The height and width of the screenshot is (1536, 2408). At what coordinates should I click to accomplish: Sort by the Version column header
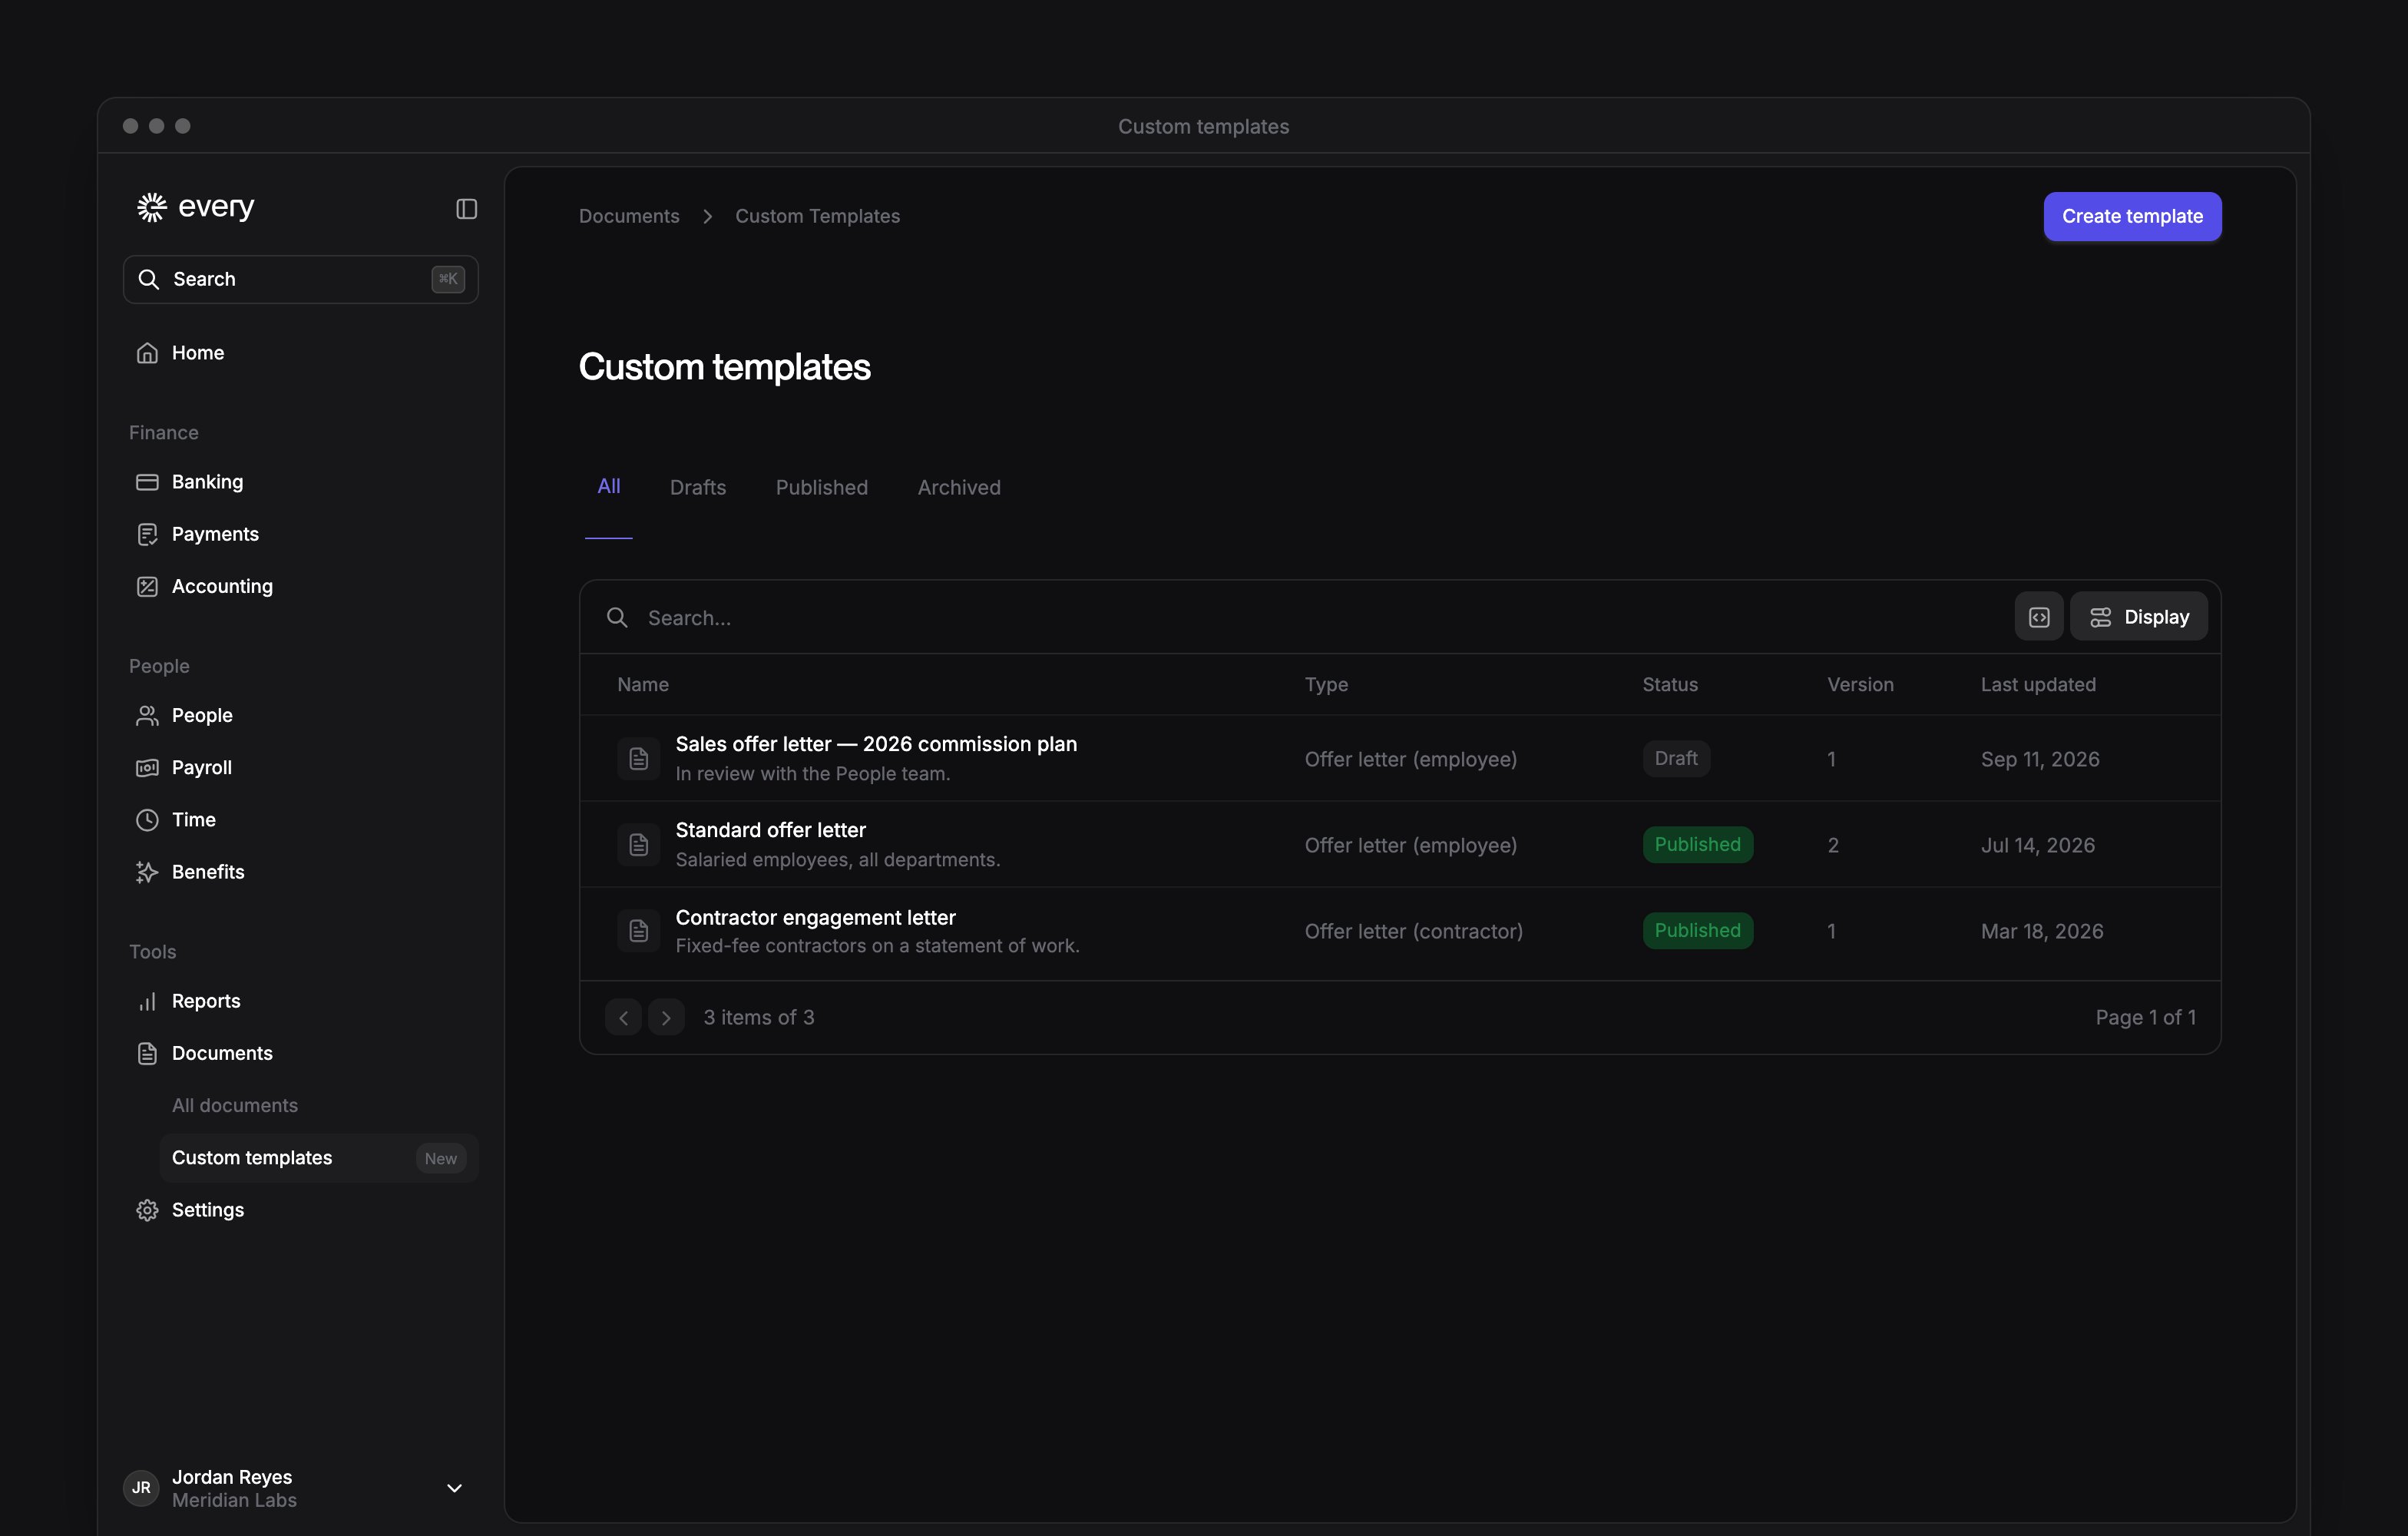click(1860, 685)
